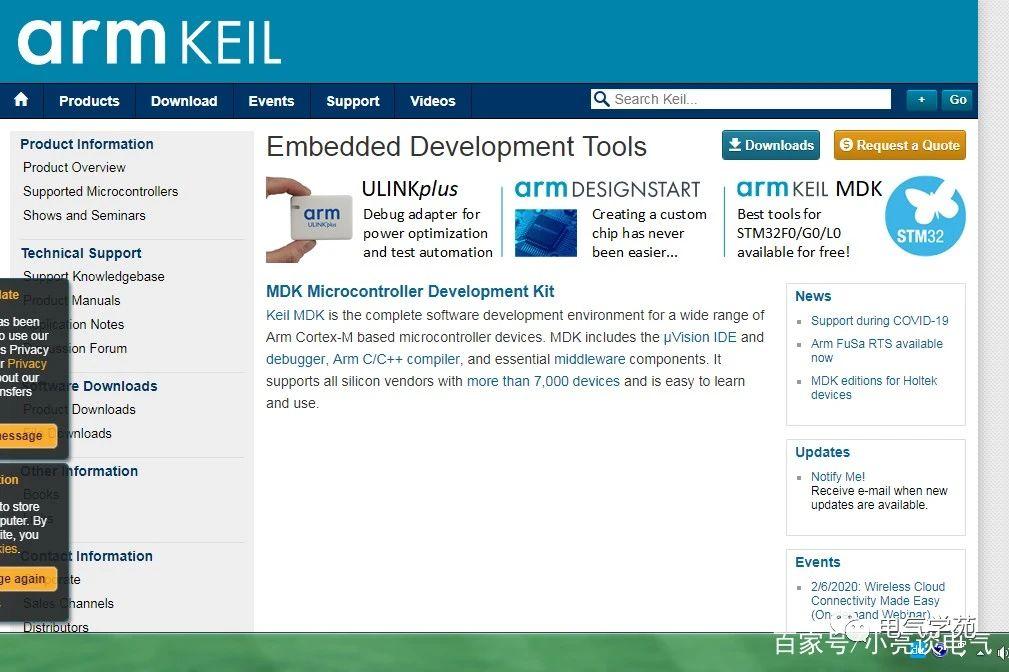
Task: Click the blue Downloads button
Action: [771, 145]
